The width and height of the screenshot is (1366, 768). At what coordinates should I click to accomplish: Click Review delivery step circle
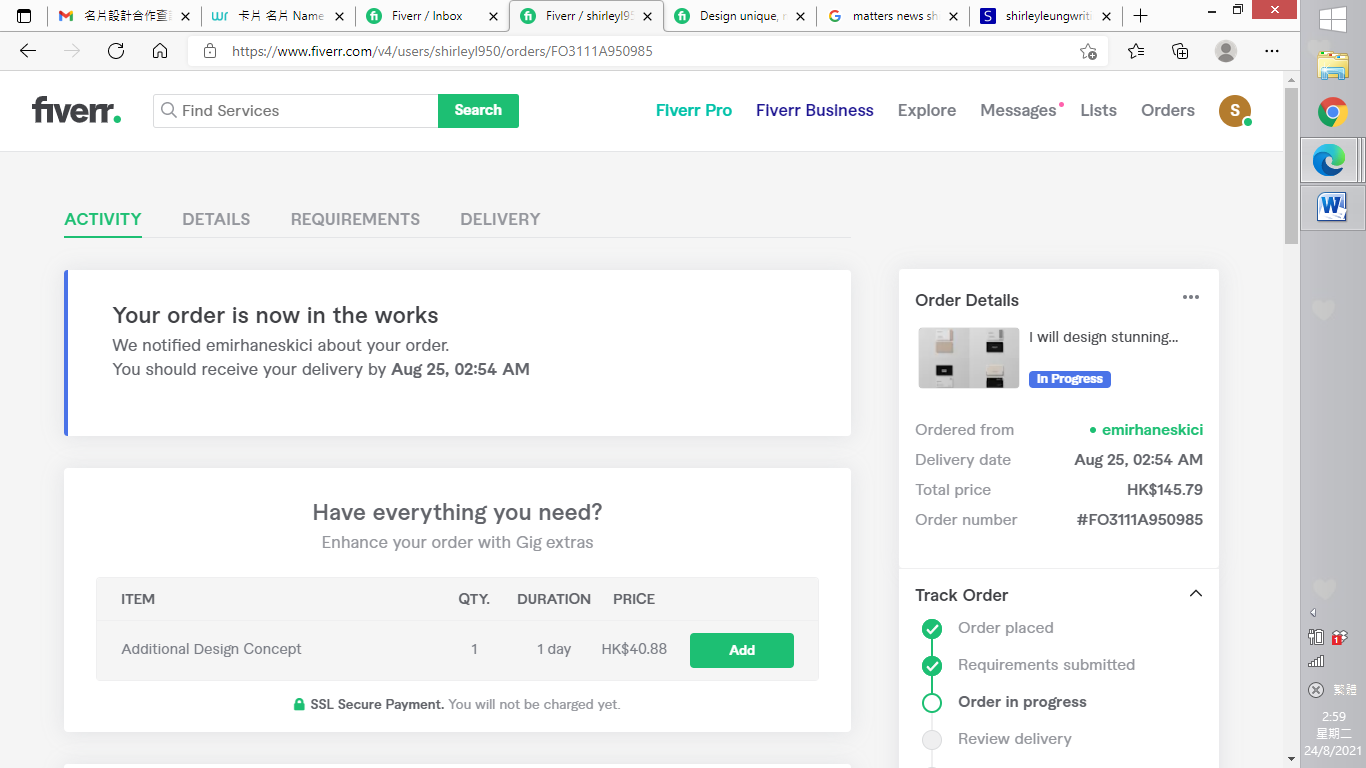pos(932,740)
